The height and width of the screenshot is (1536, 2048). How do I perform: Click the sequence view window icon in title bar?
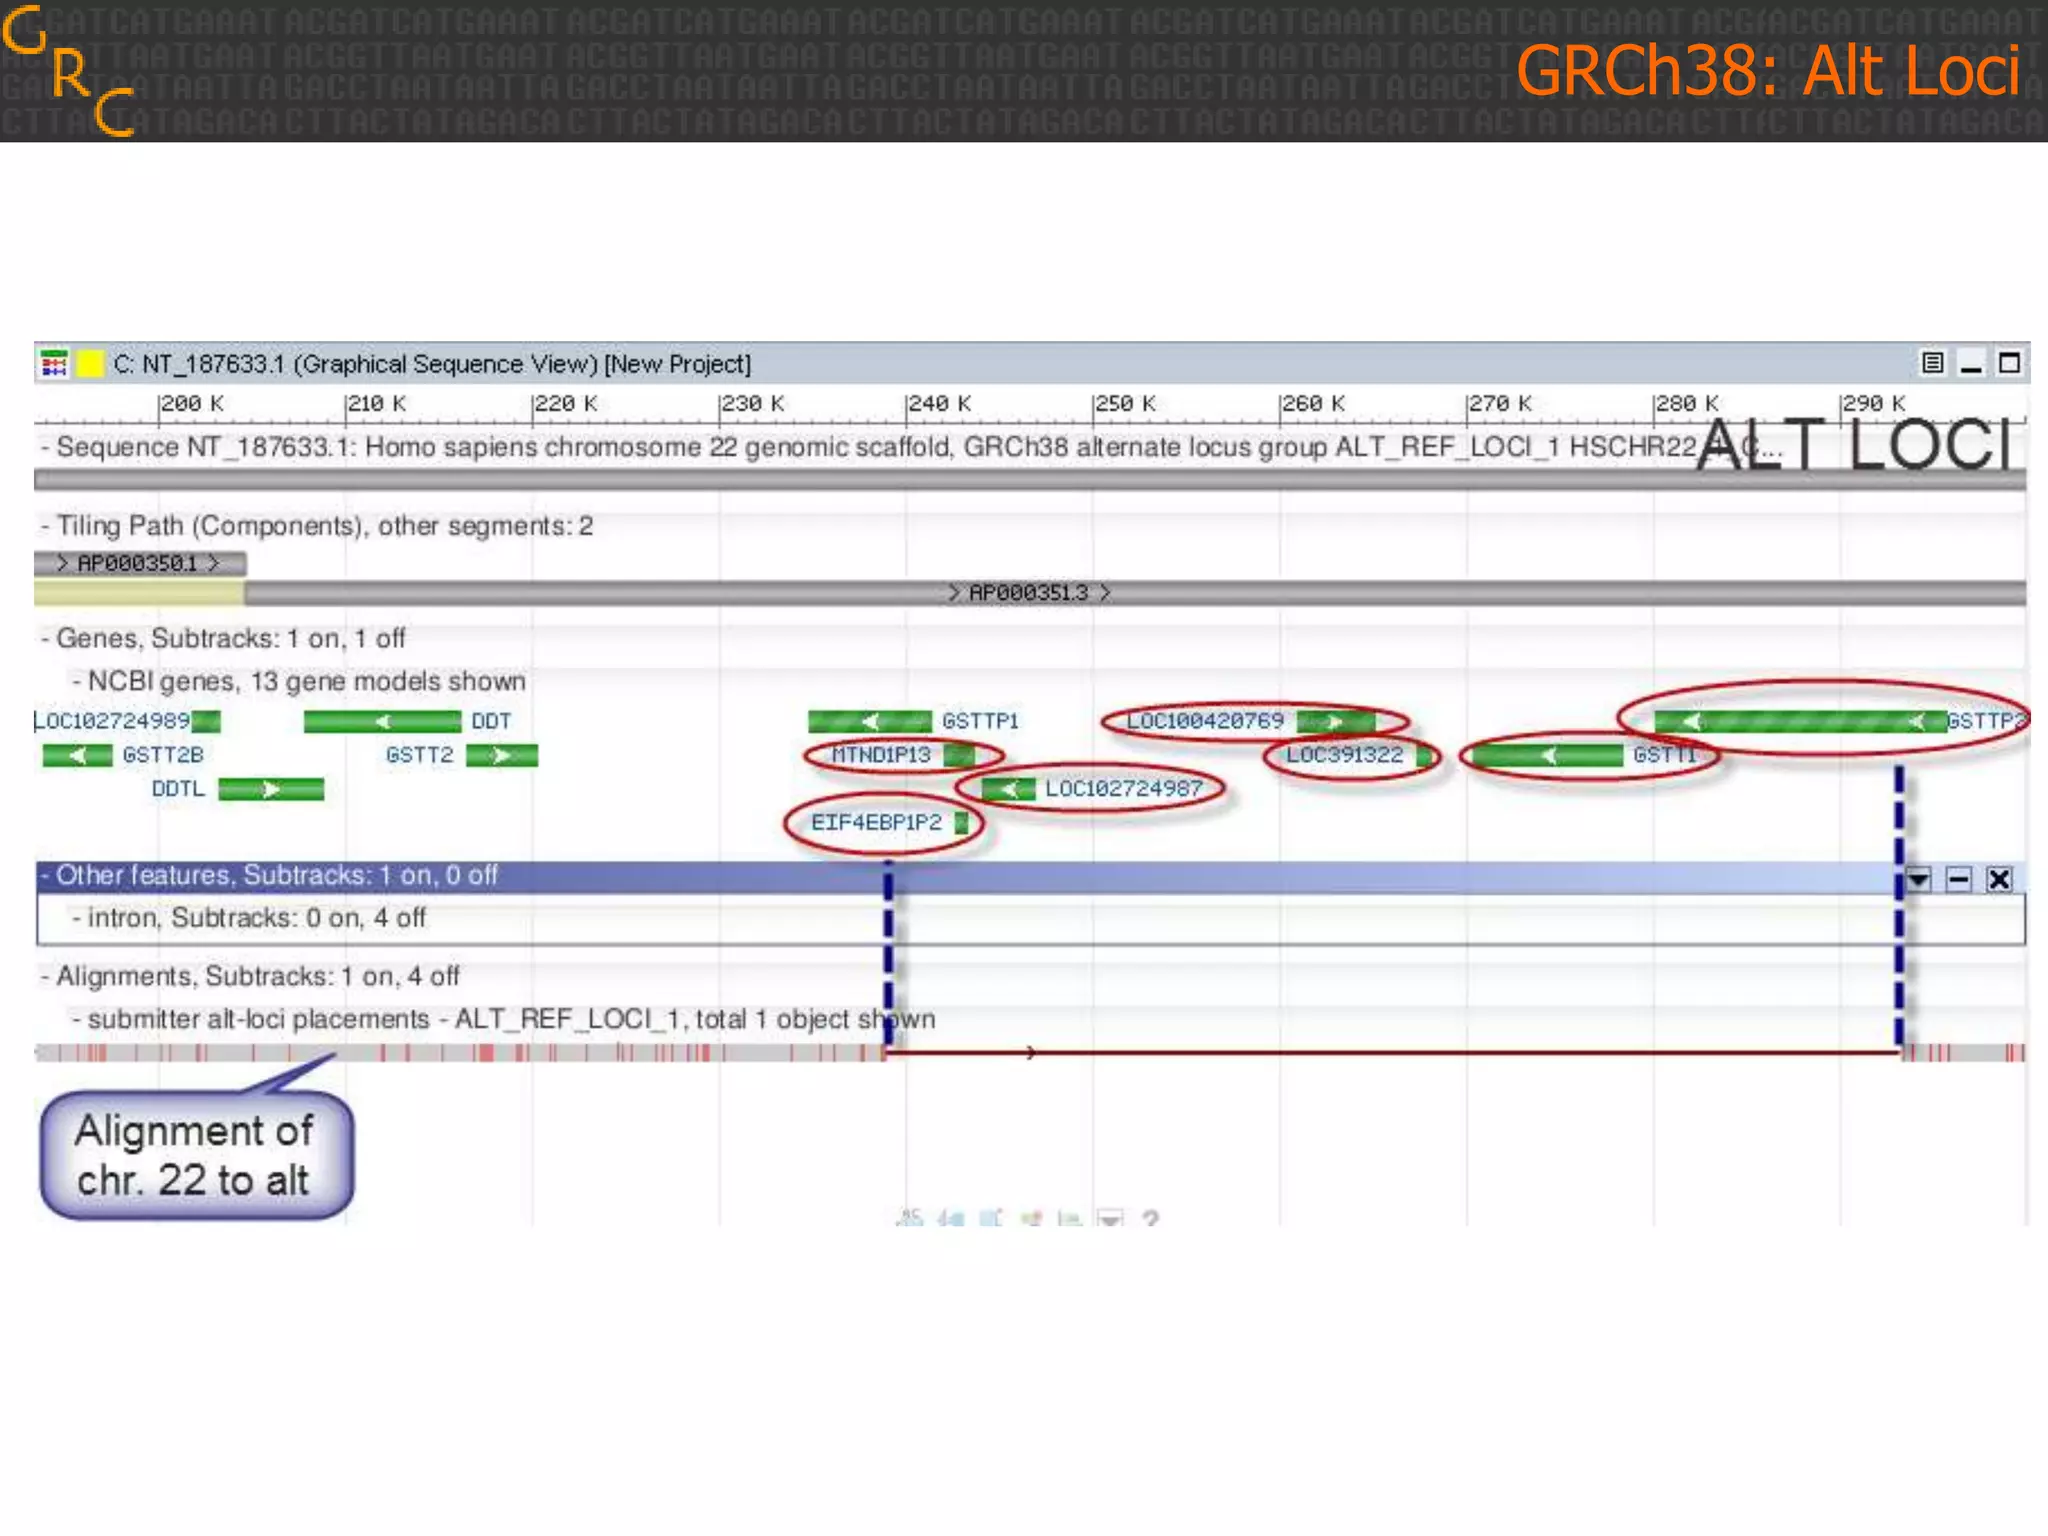coord(54,363)
